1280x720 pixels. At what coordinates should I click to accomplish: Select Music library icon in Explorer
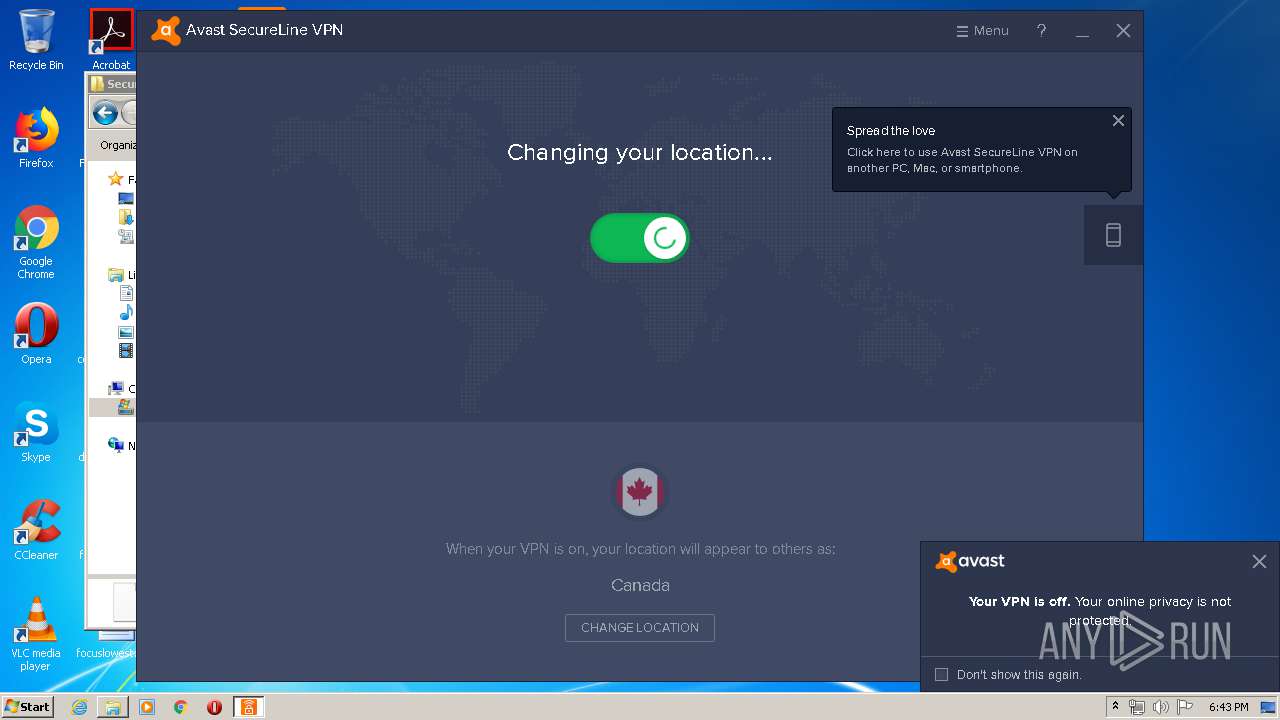126,312
